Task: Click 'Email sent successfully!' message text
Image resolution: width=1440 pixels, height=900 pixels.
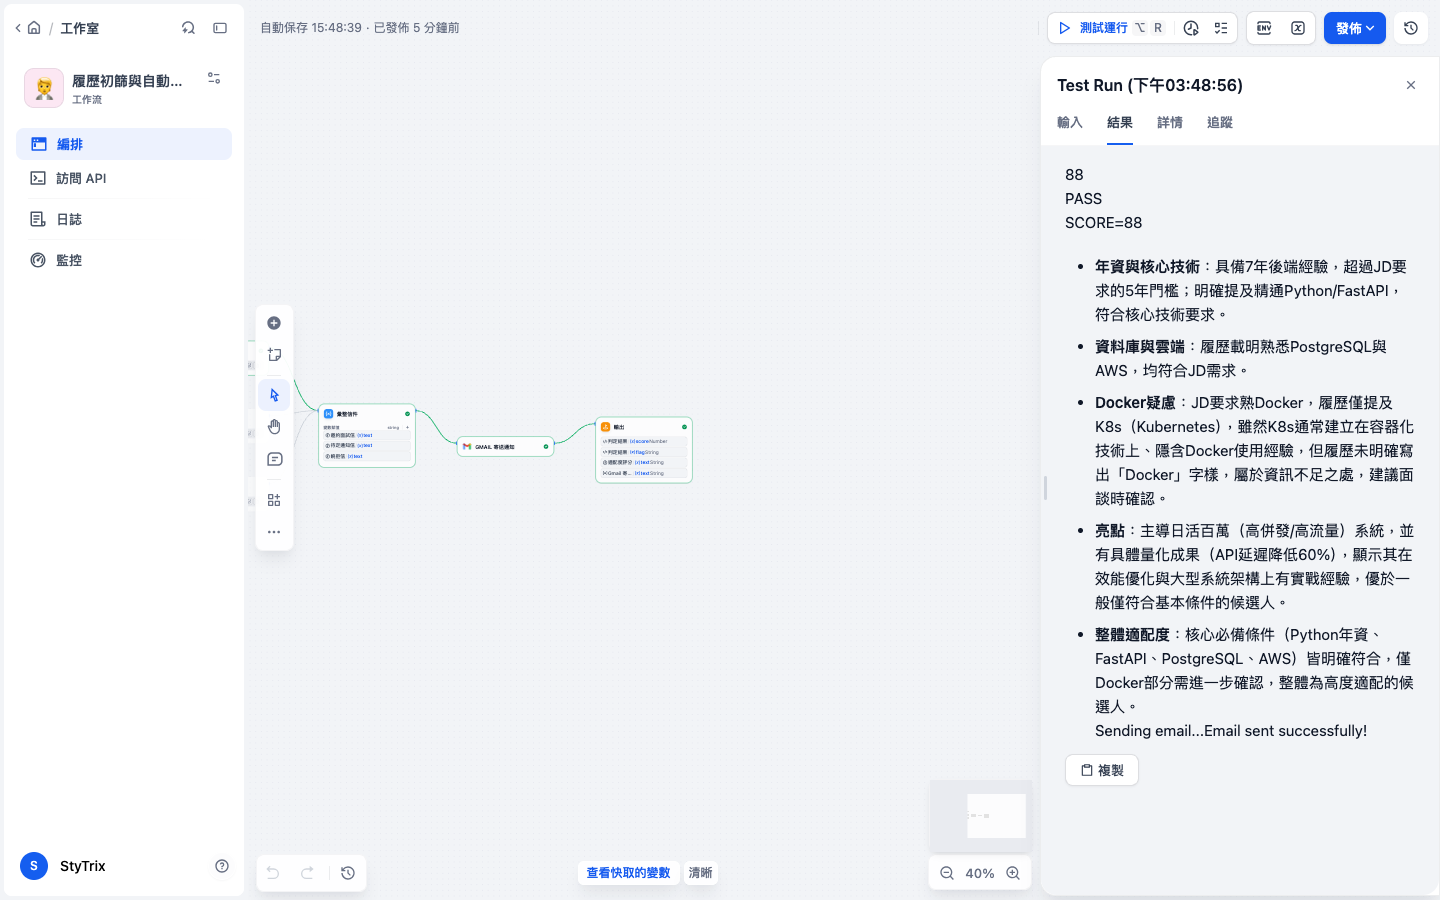Action: click(x=1285, y=731)
